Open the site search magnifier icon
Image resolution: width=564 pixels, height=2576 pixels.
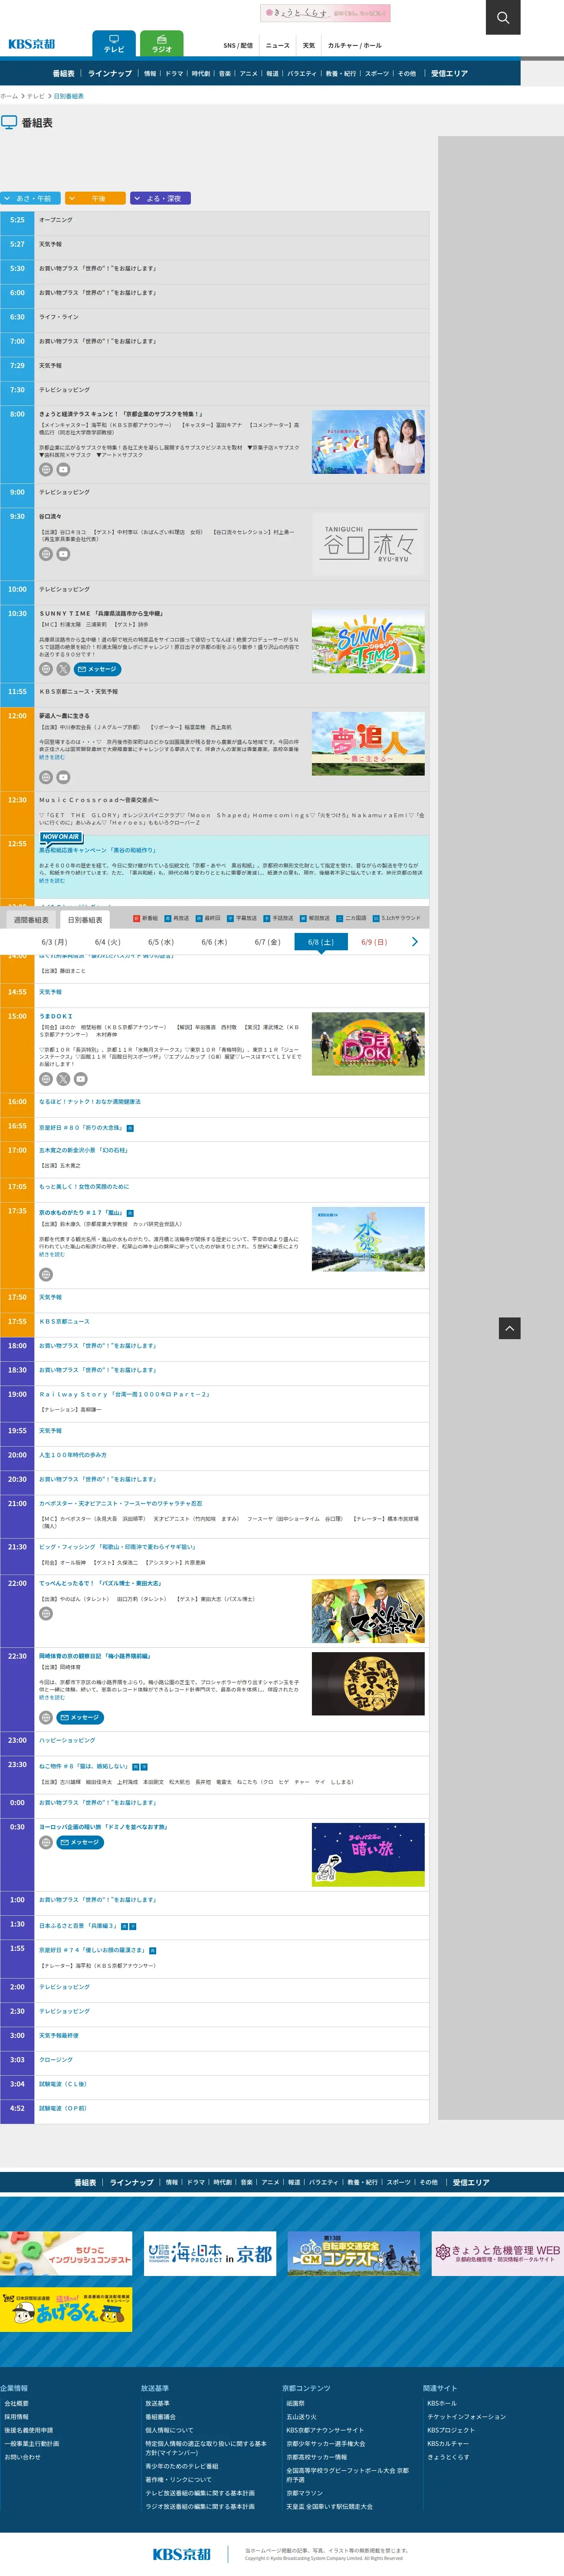coord(503,17)
